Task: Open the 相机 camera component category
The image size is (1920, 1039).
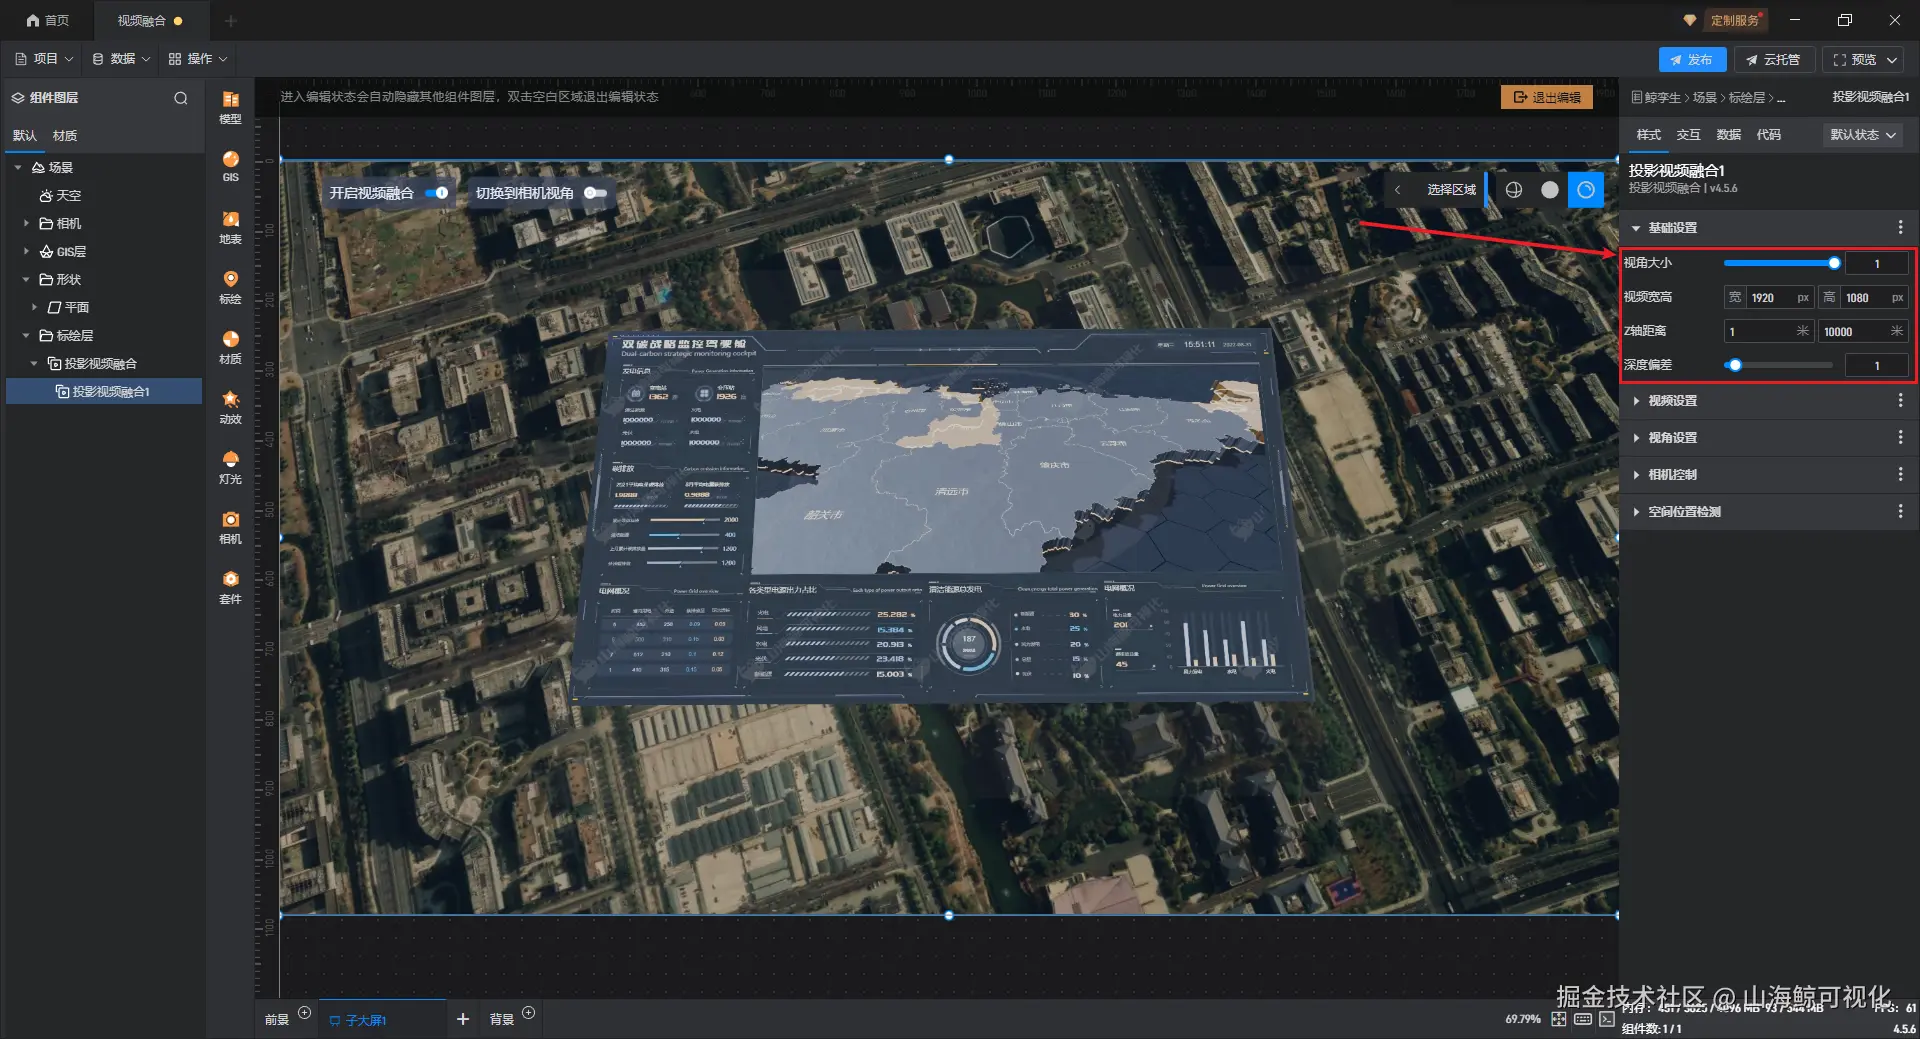Action: (230, 527)
